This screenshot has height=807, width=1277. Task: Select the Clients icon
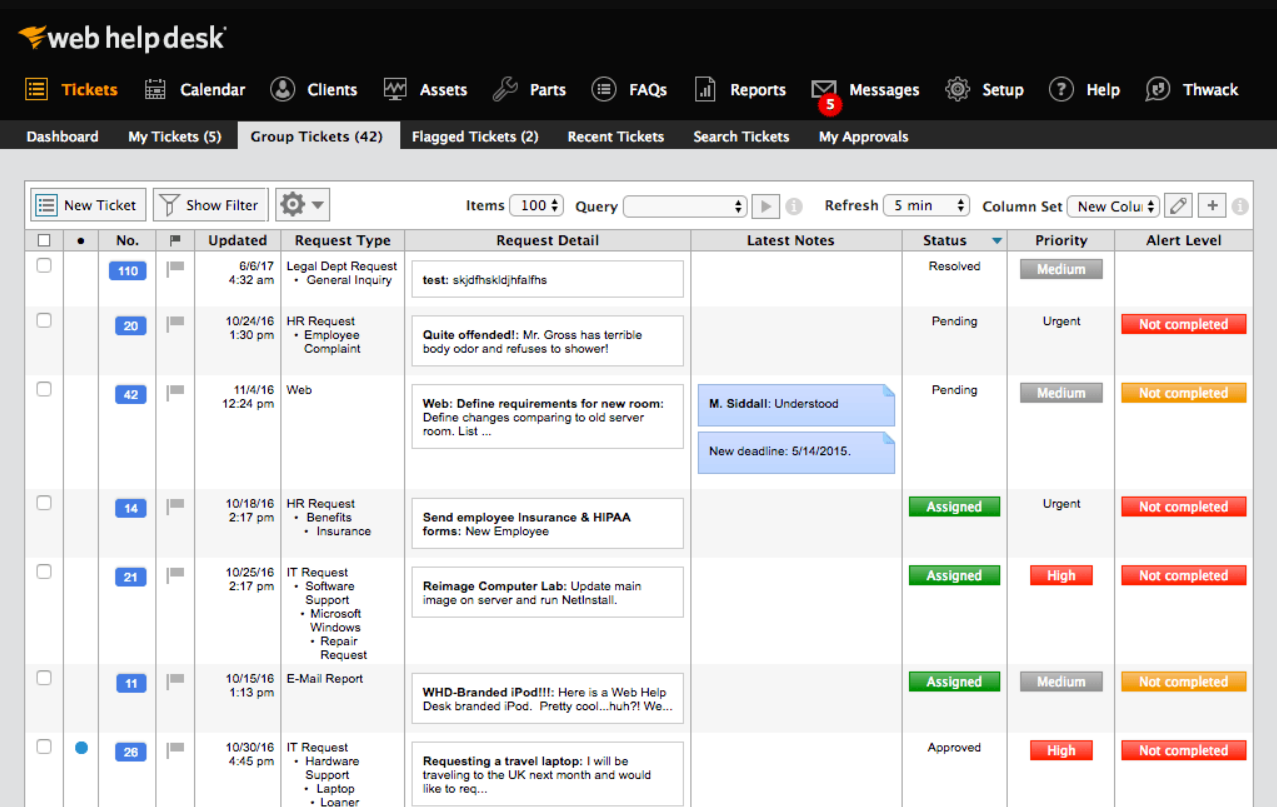click(281, 89)
